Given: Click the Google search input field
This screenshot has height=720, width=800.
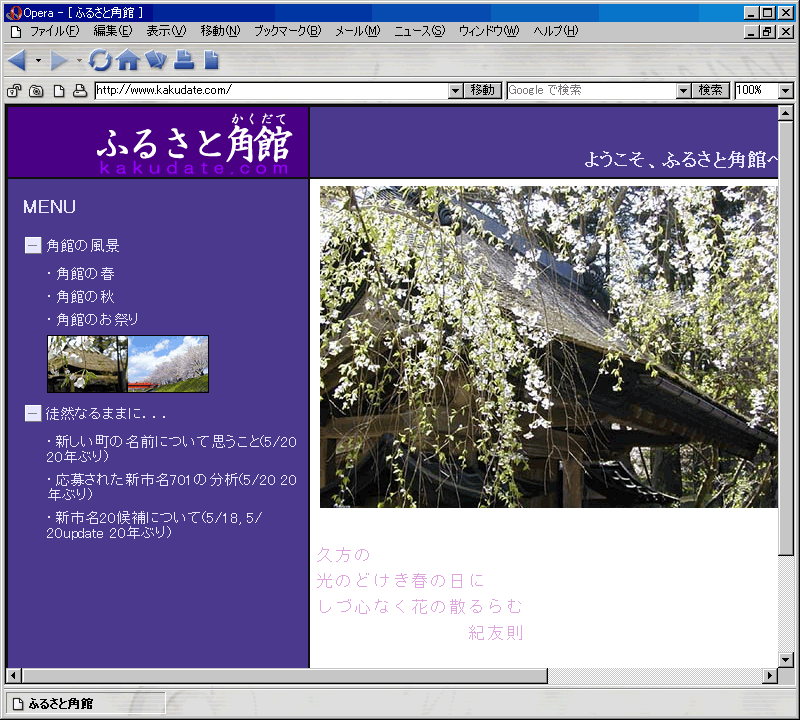Looking at the screenshot, I should click(x=591, y=90).
